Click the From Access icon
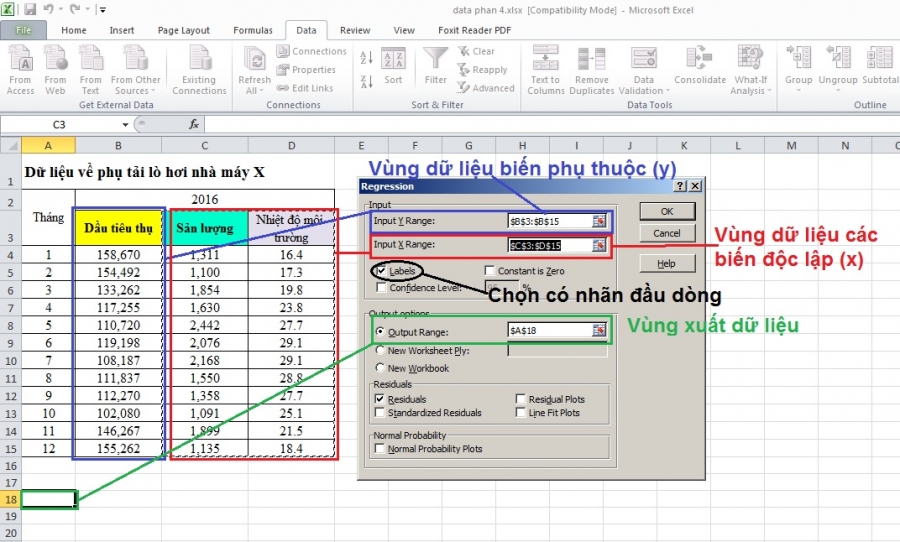 coord(20,60)
